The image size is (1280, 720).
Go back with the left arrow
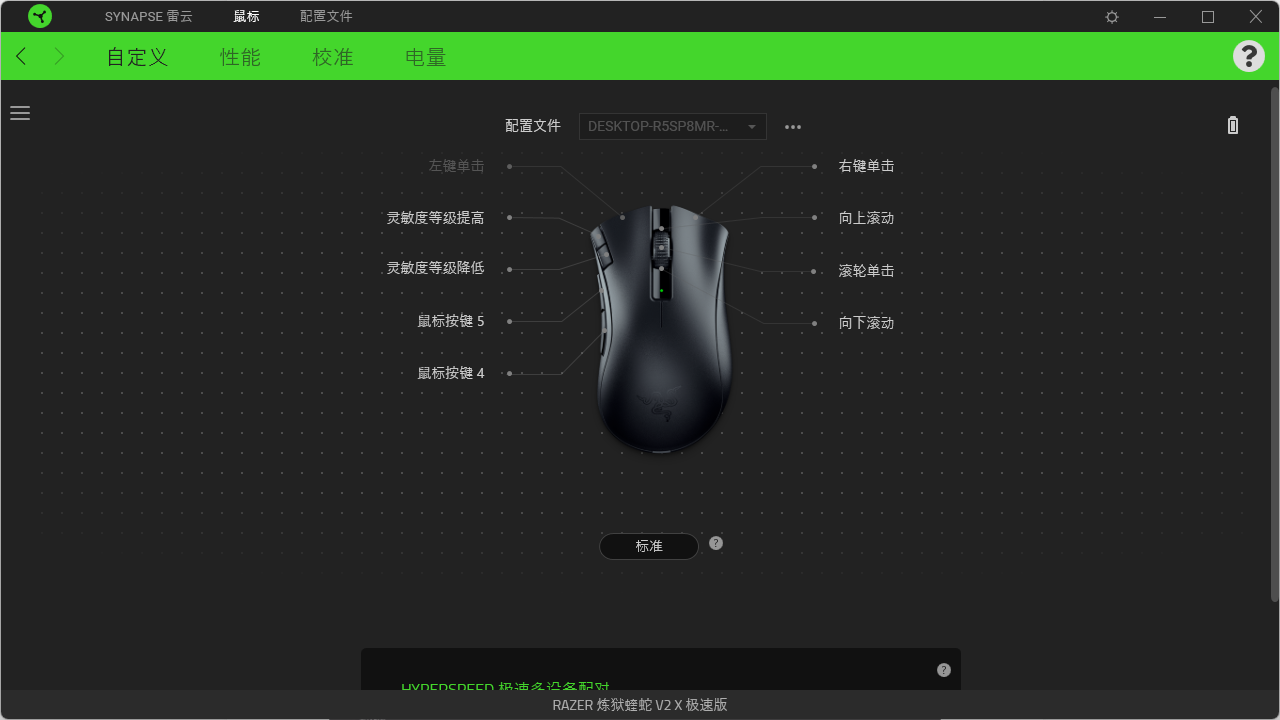click(x=21, y=56)
